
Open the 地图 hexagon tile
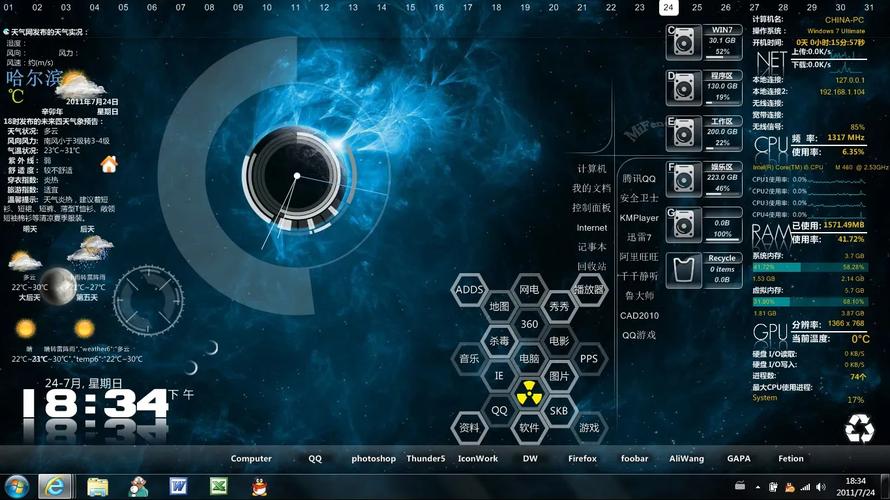pyautogui.click(x=499, y=306)
